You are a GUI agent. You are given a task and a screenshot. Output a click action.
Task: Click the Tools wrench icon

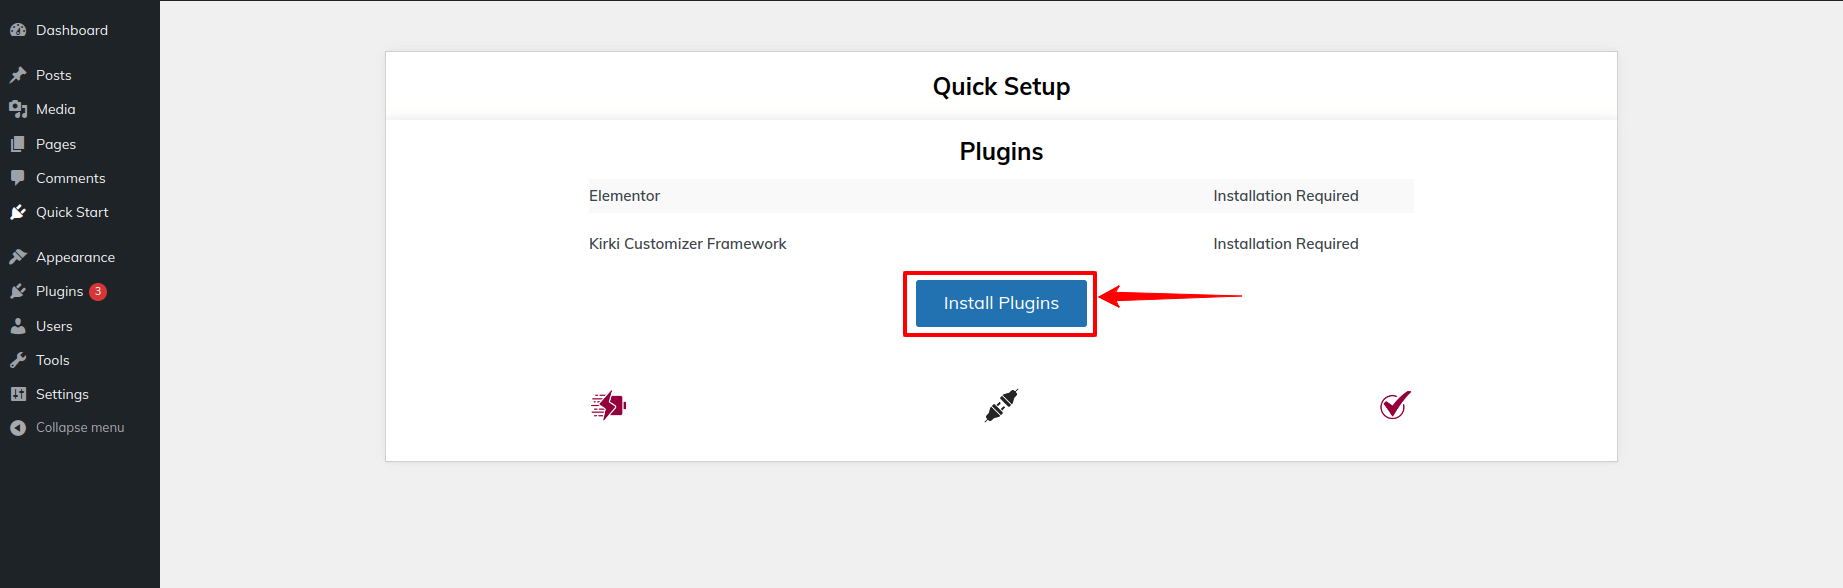point(18,360)
